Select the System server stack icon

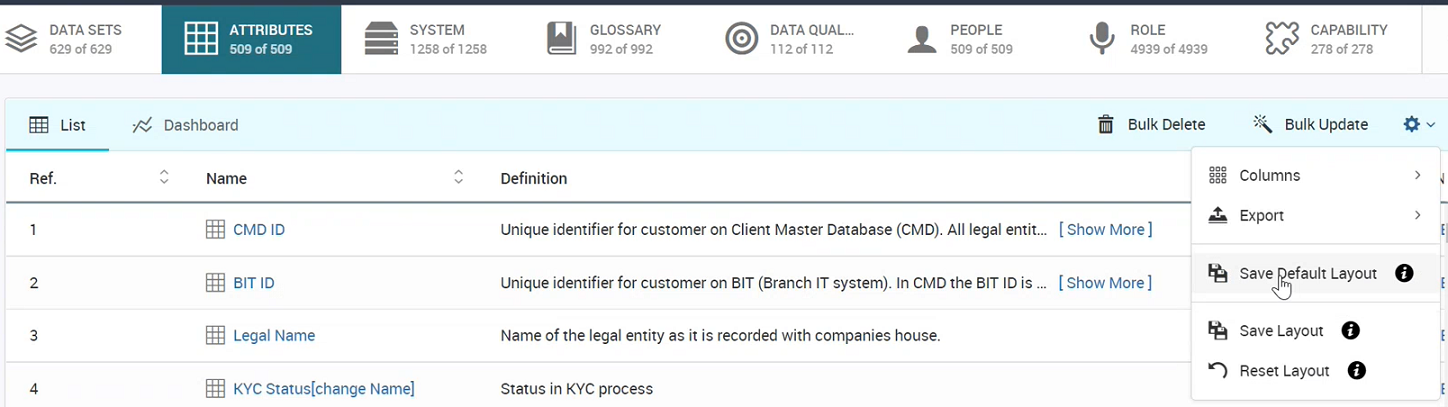pos(381,39)
